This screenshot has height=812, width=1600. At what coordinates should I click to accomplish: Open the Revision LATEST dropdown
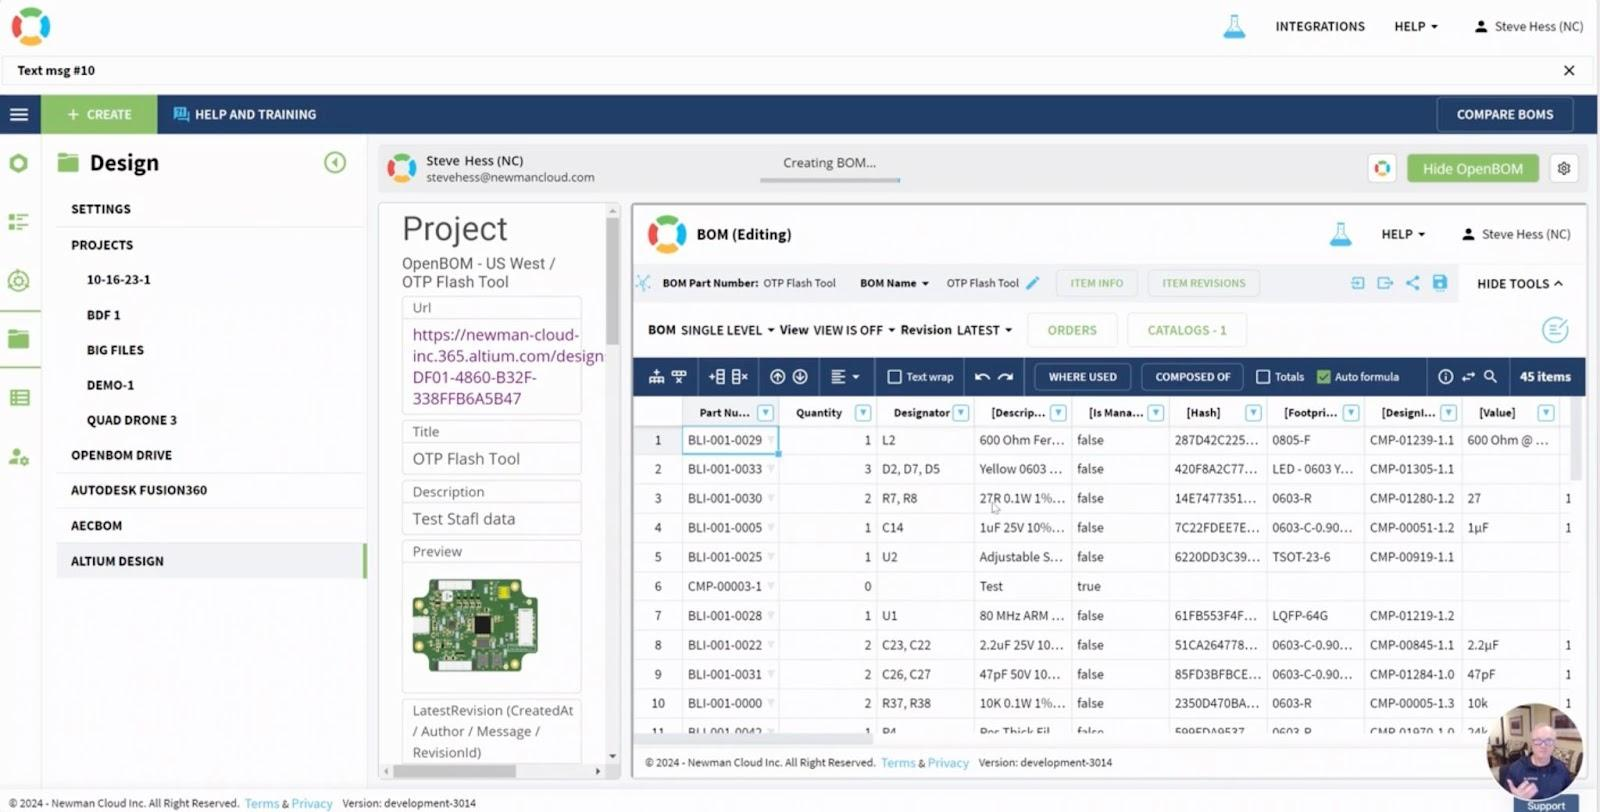[x=984, y=330]
